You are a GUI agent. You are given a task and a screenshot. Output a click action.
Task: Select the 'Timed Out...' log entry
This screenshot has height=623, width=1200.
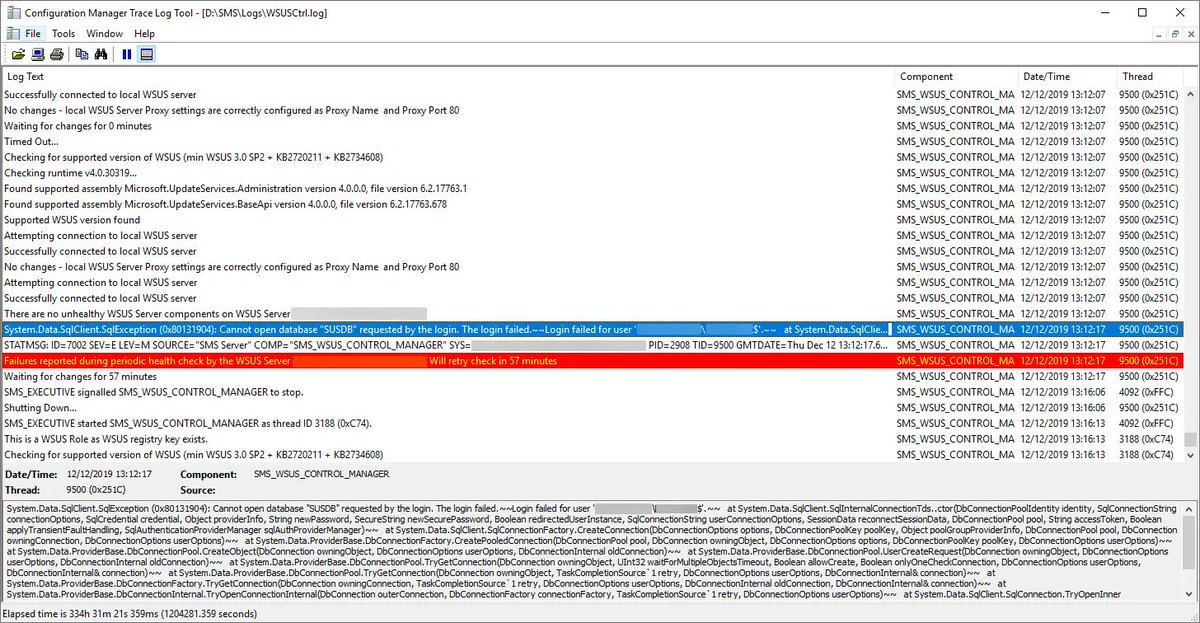[x=591, y=141]
